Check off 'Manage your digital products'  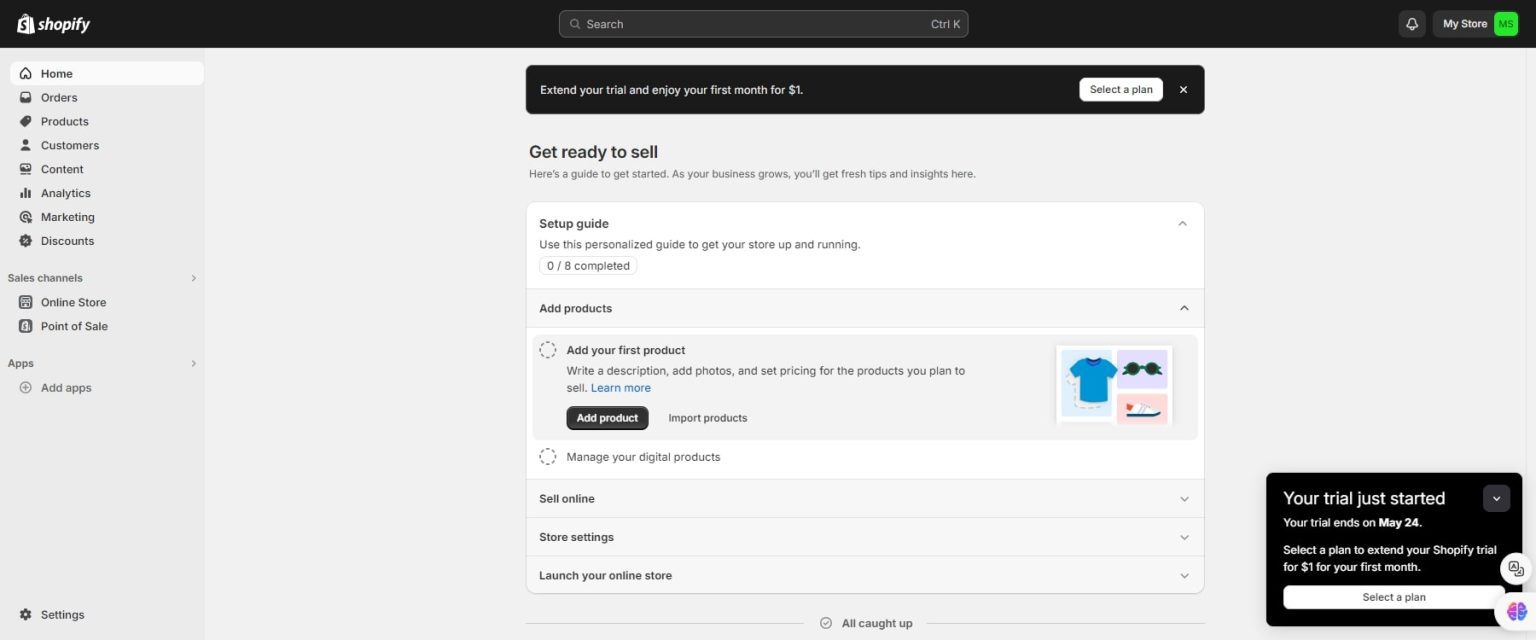coord(547,456)
